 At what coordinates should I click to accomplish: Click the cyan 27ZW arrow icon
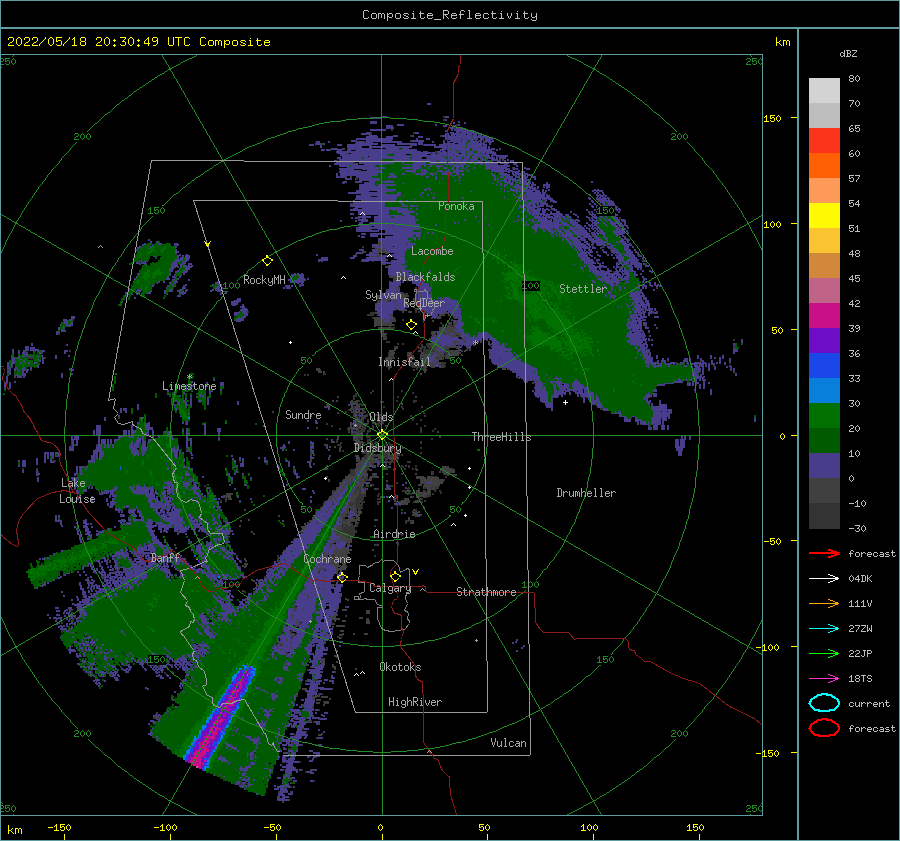824,629
